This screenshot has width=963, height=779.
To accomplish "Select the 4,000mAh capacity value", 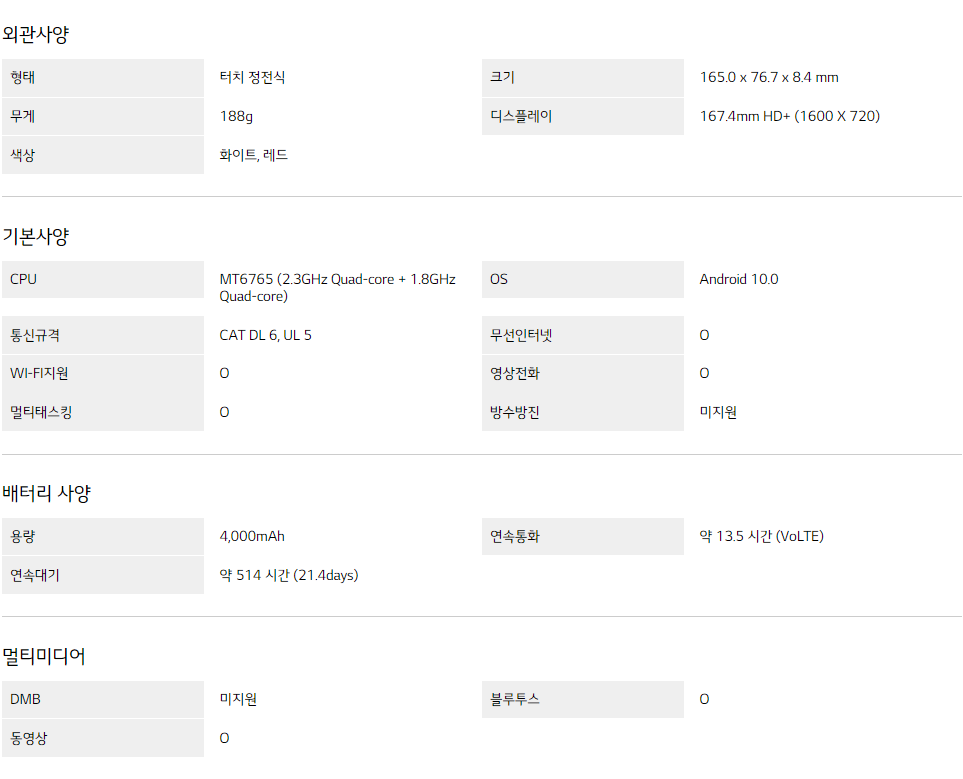I will (252, 536).
